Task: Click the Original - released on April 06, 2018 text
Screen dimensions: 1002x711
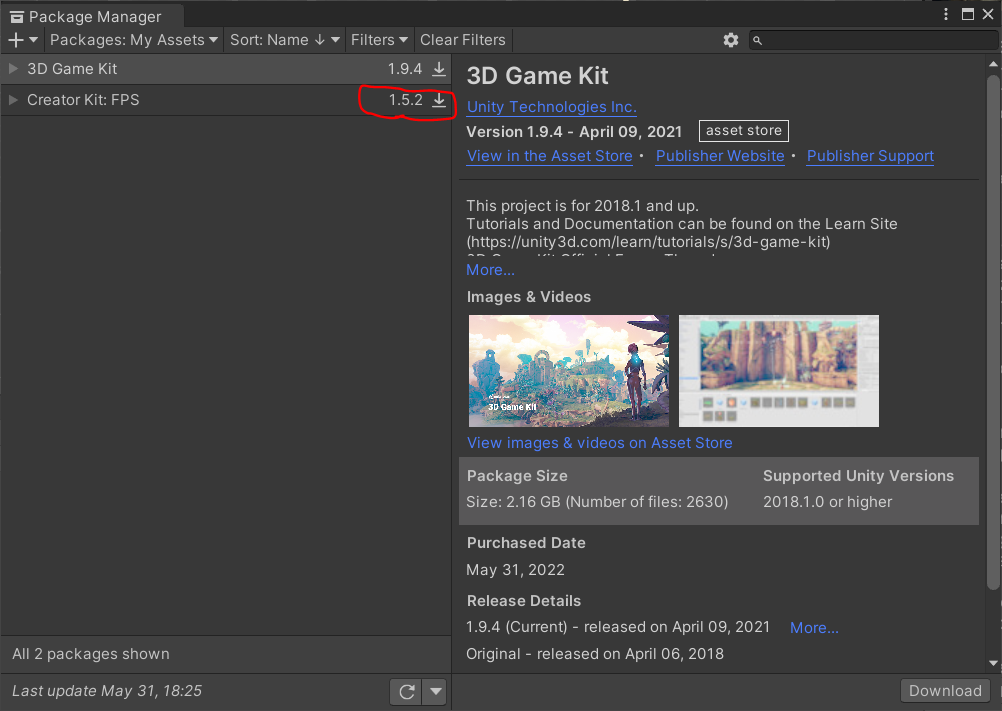Action: point(595,654)
